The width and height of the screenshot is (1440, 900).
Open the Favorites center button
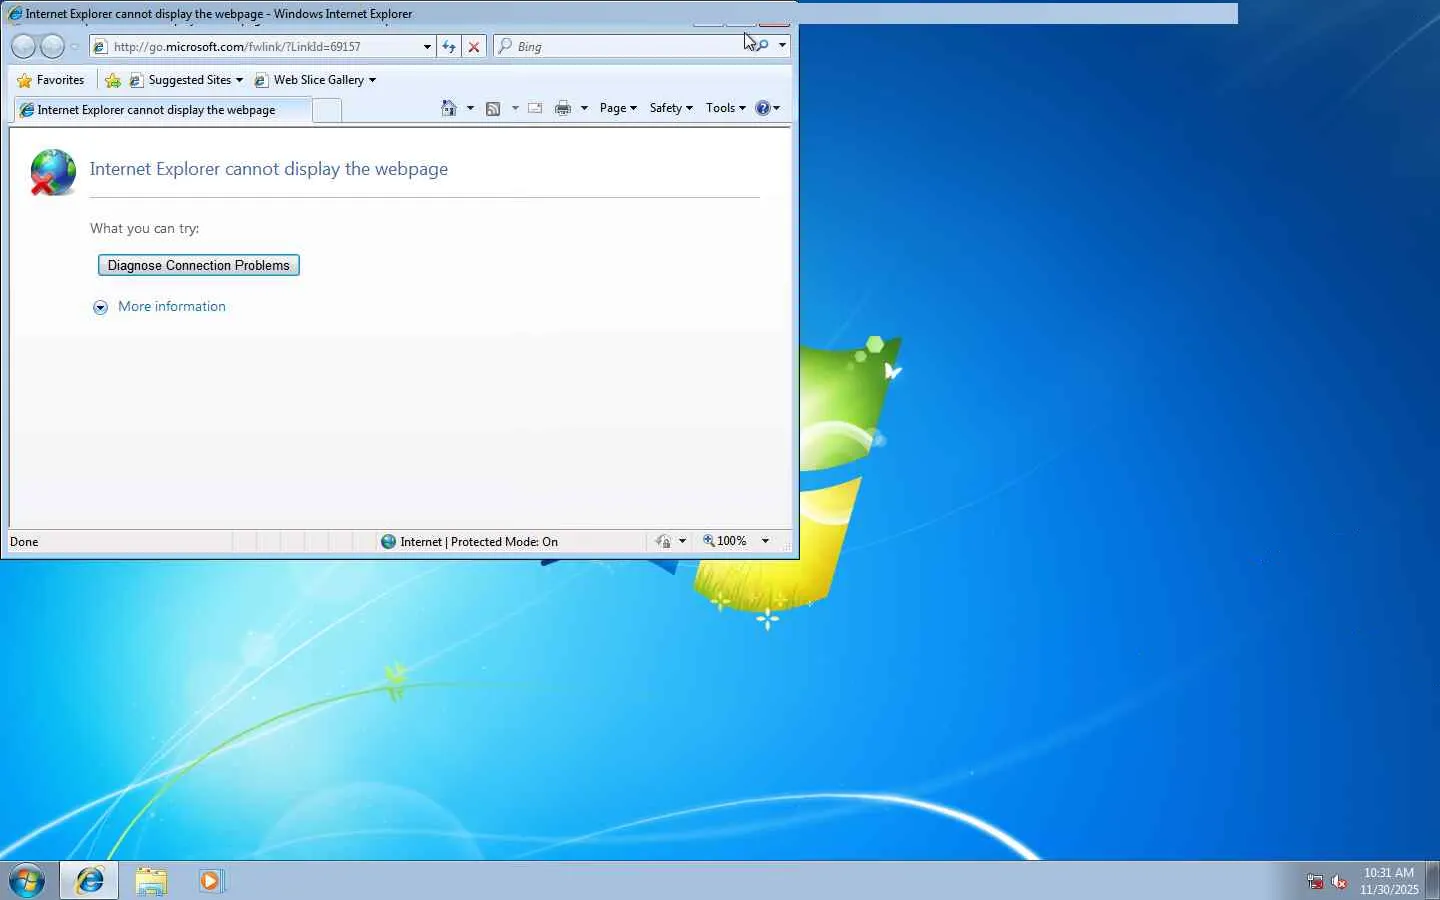51,80
